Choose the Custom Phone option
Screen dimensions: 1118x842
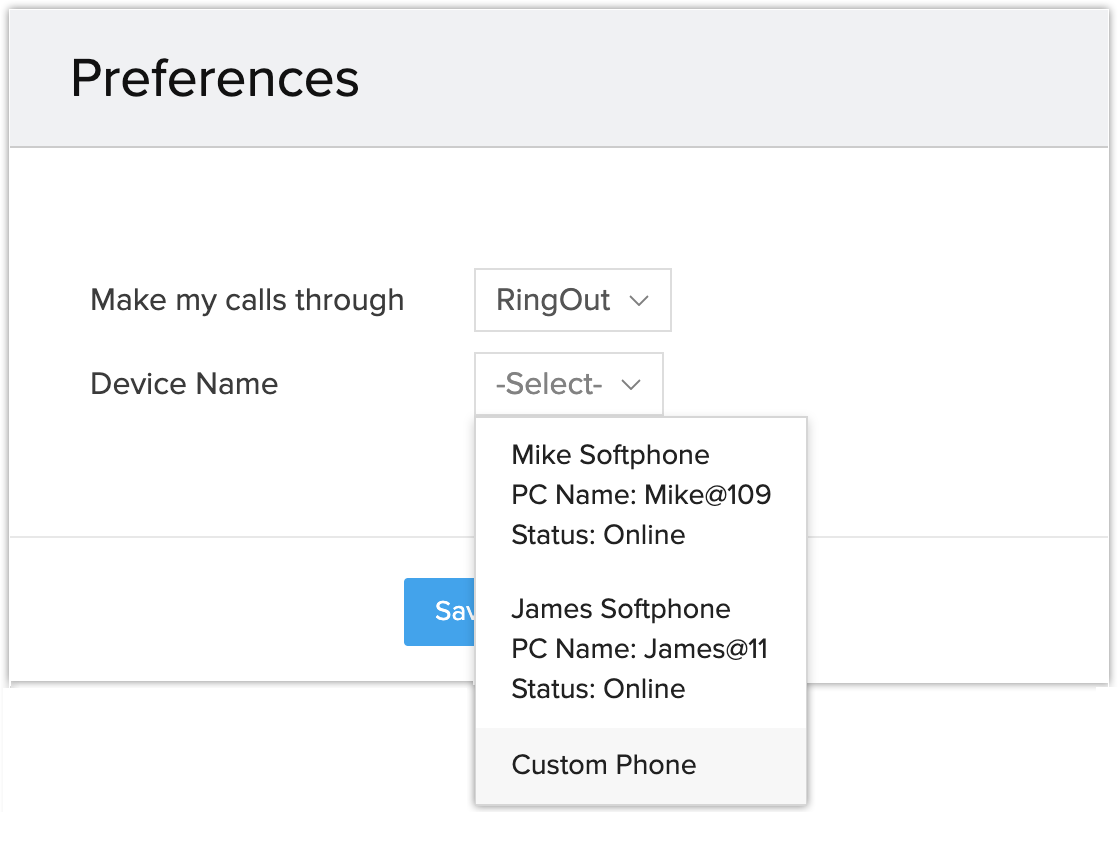pos(604,765)
